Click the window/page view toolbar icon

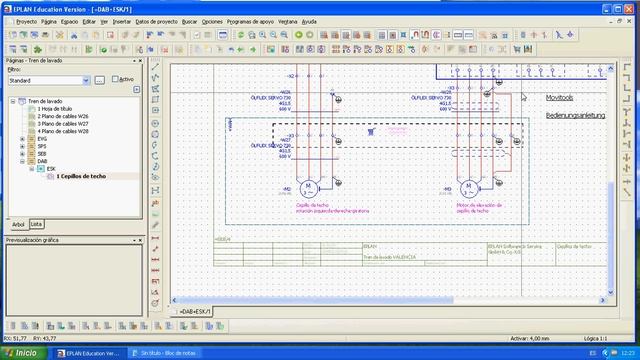(223, 35)
